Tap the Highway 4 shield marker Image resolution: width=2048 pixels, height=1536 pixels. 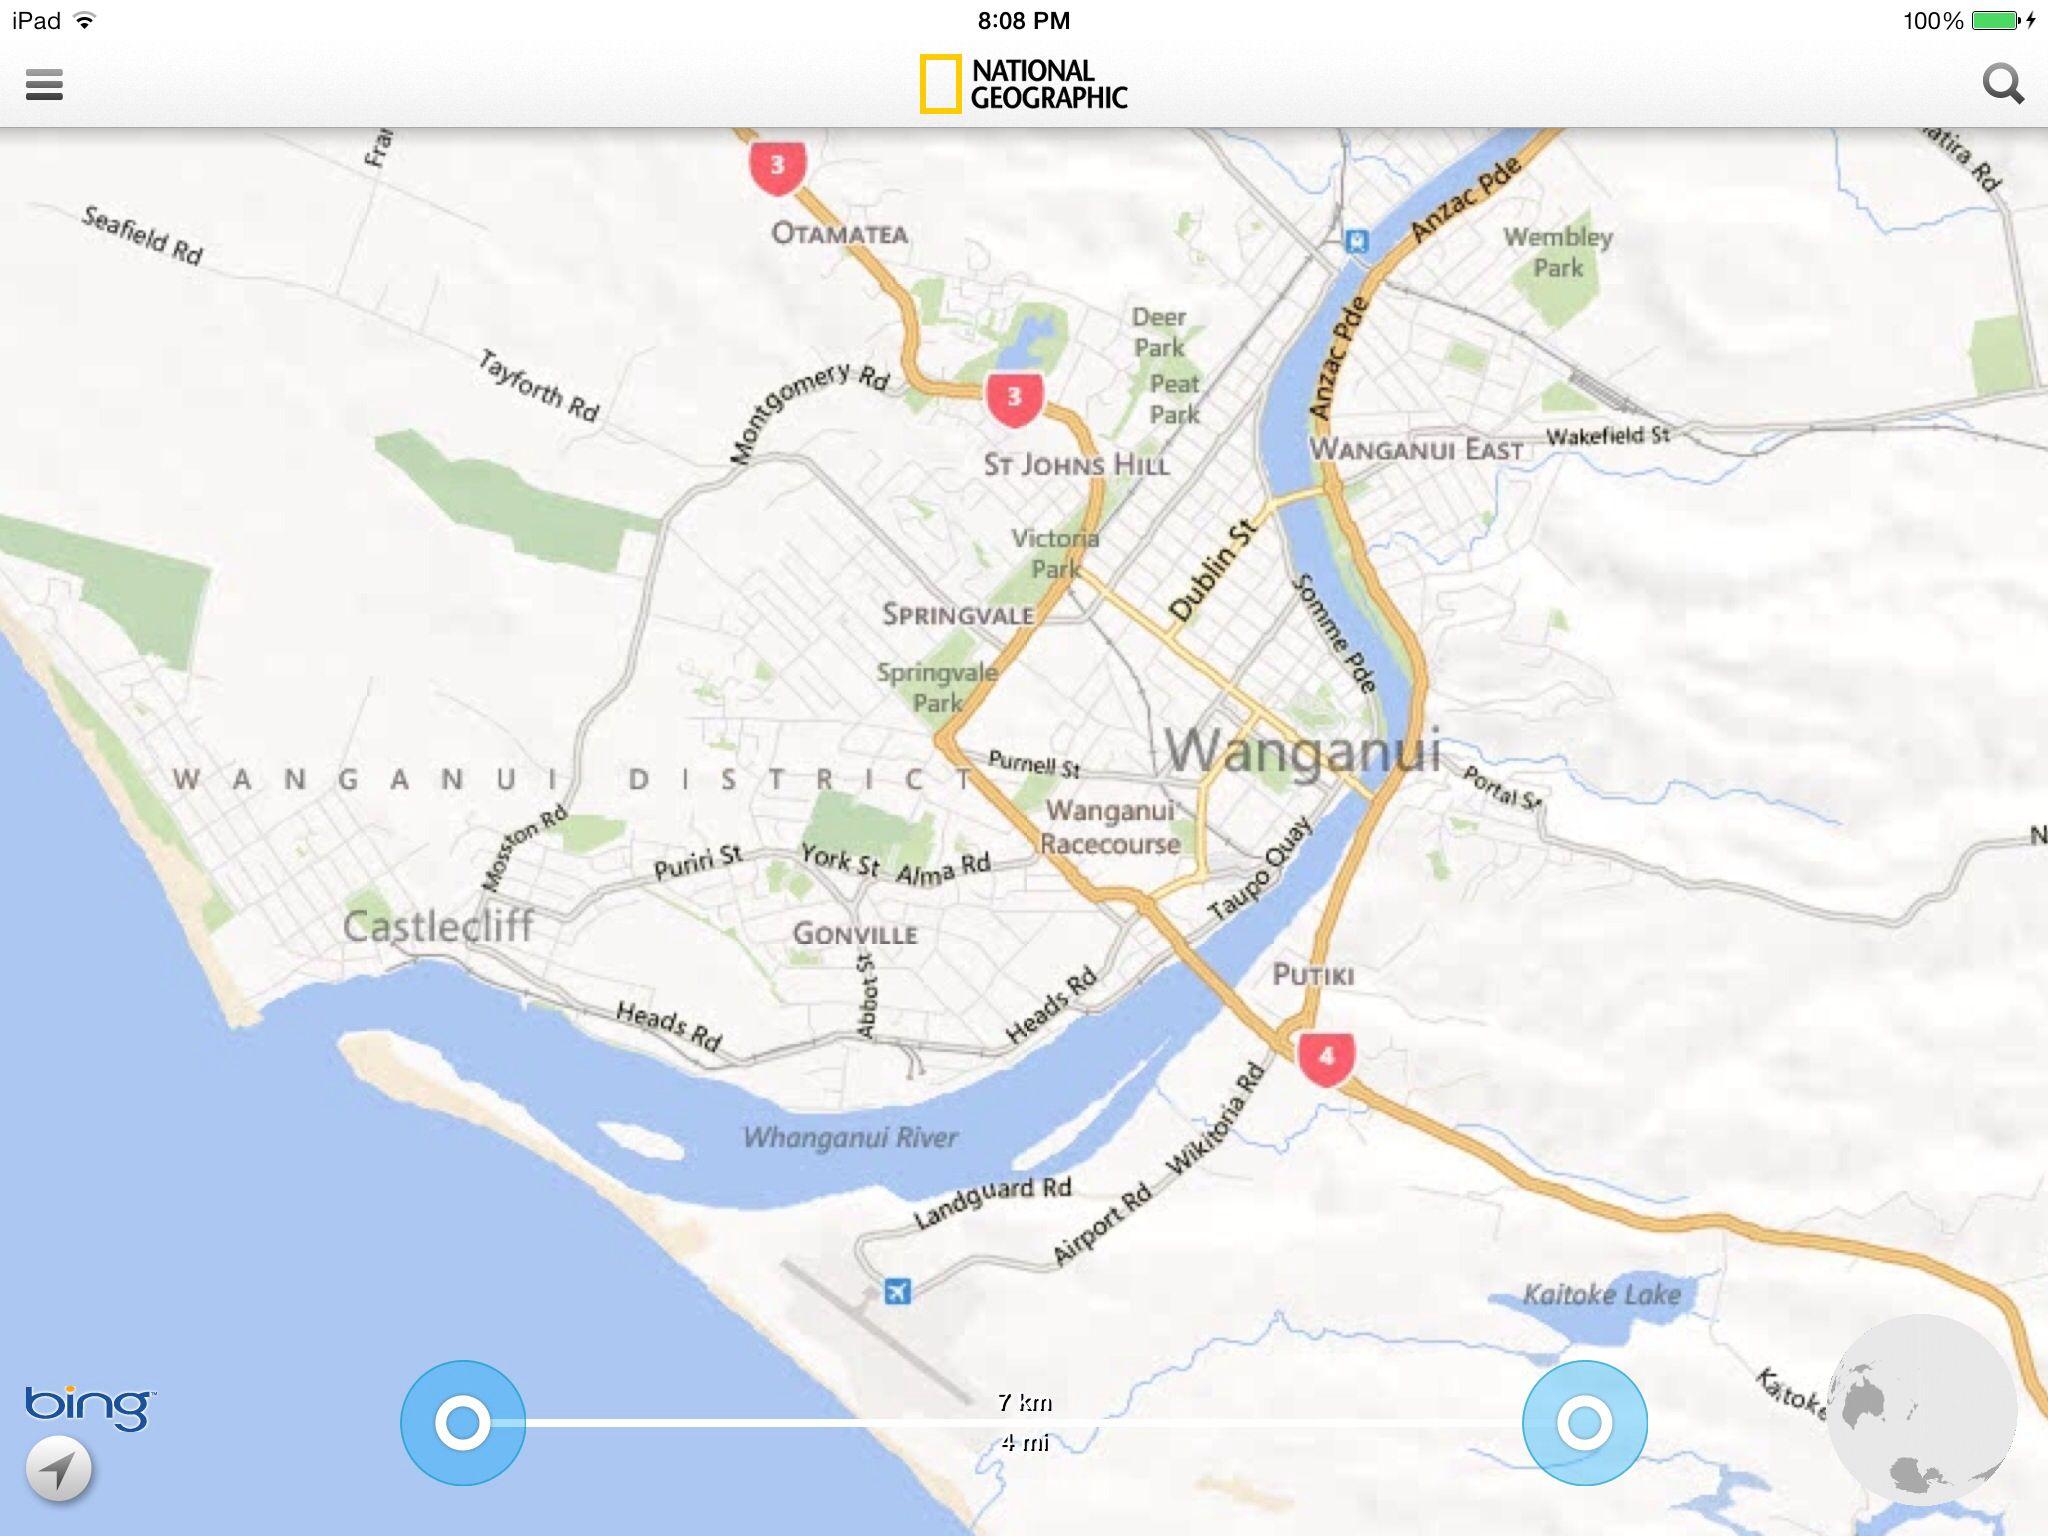[x=1326, y=1058]
